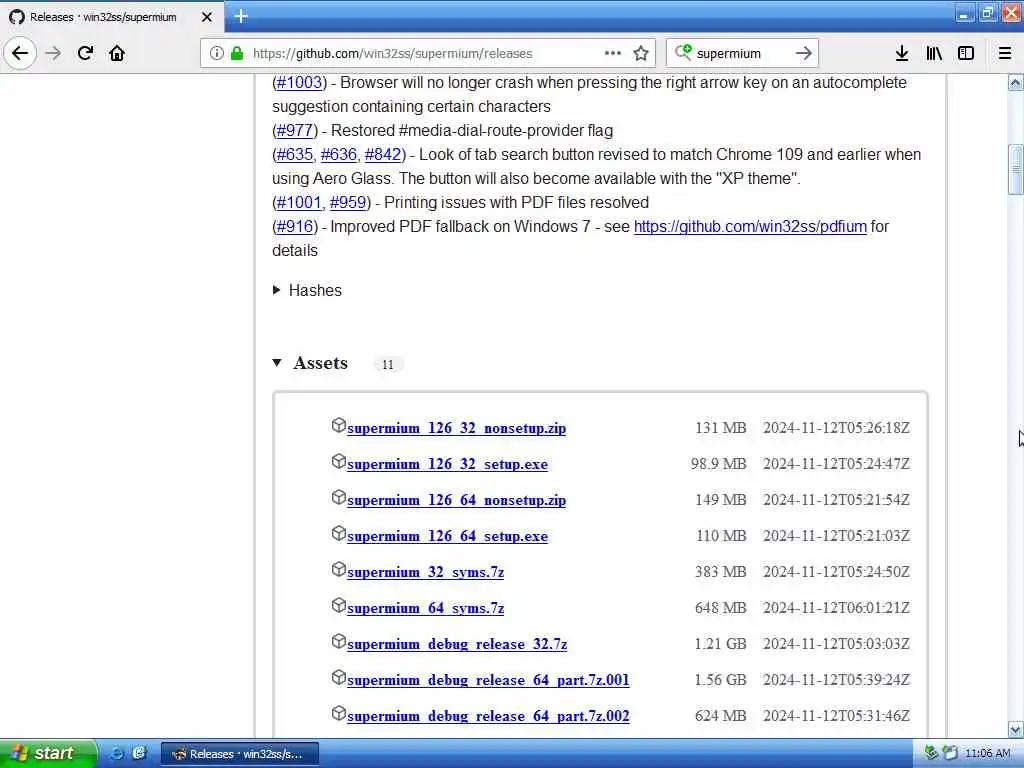Download supermium_64_syms.7z

point(426,608)
